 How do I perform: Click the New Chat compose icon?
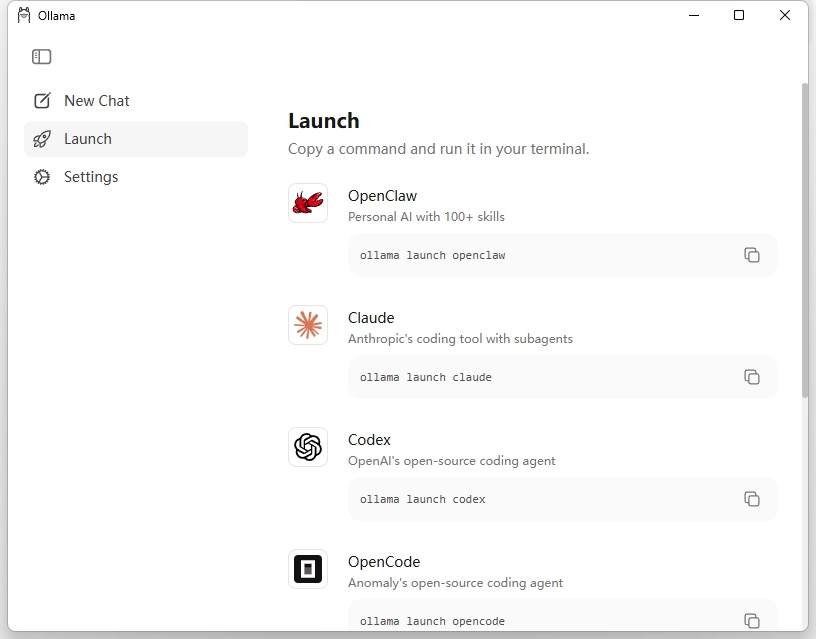coord(42,100)
